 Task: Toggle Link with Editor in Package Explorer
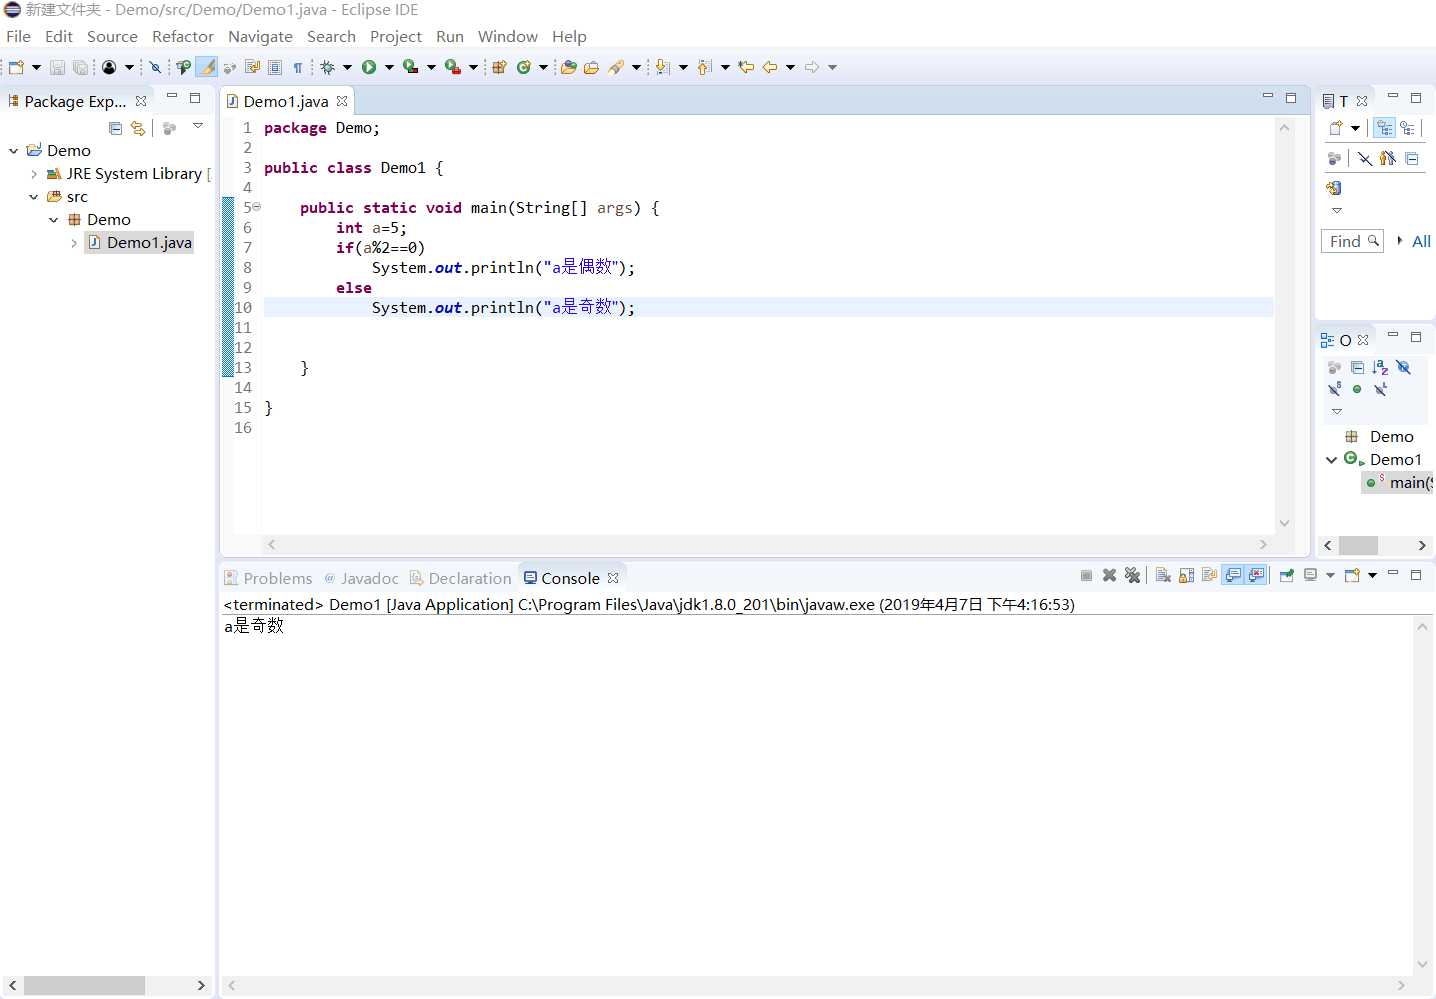[138, 128]
